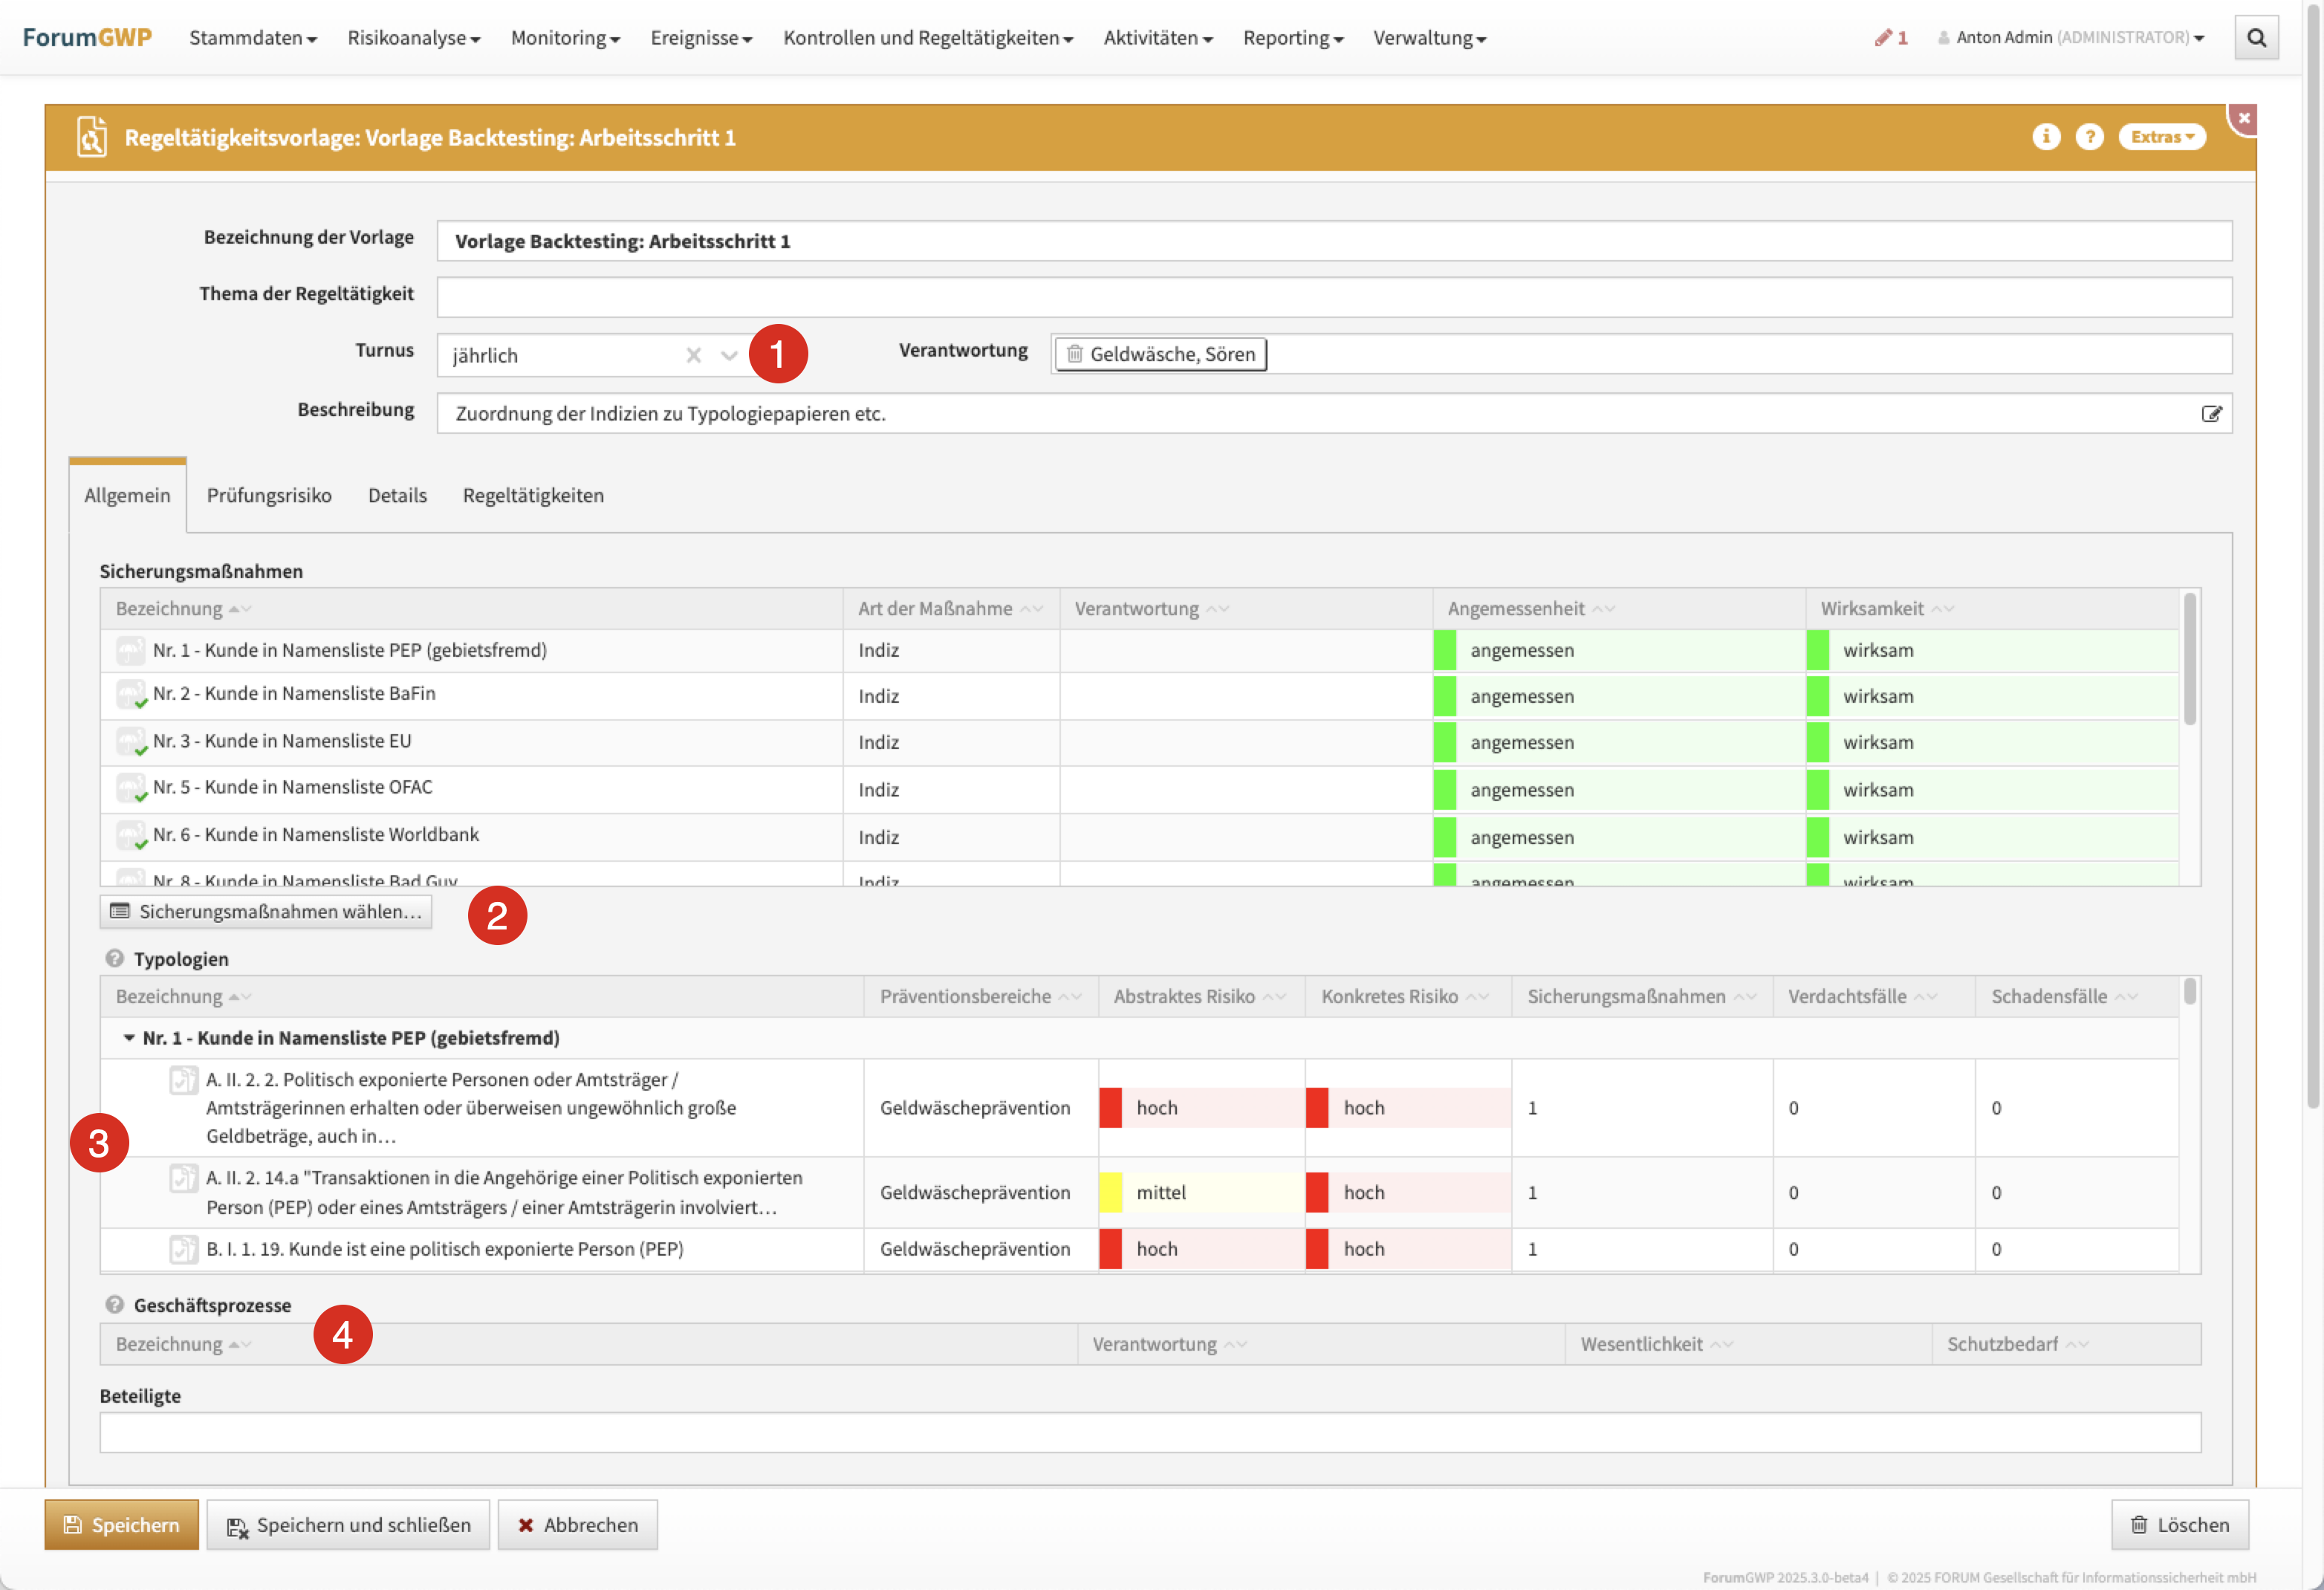Remove Geldwäsche, Sören via trash icon
2324x1590 pixels.
coord(1074,354)
